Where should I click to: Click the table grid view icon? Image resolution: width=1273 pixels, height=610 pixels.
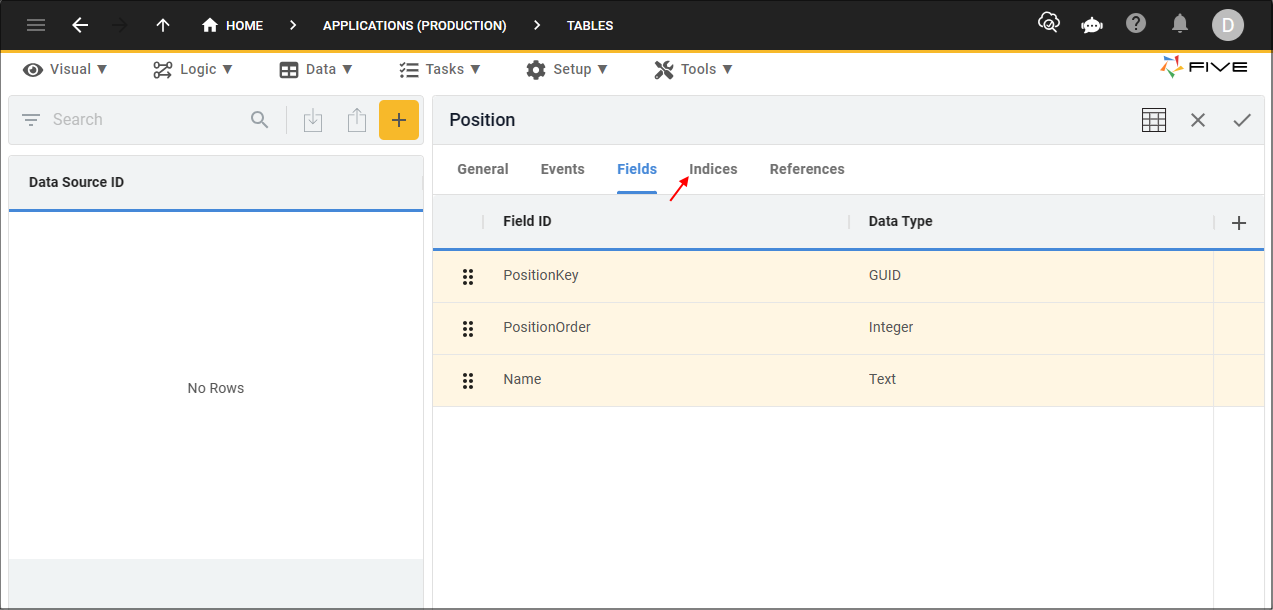tap(1154, 120)
